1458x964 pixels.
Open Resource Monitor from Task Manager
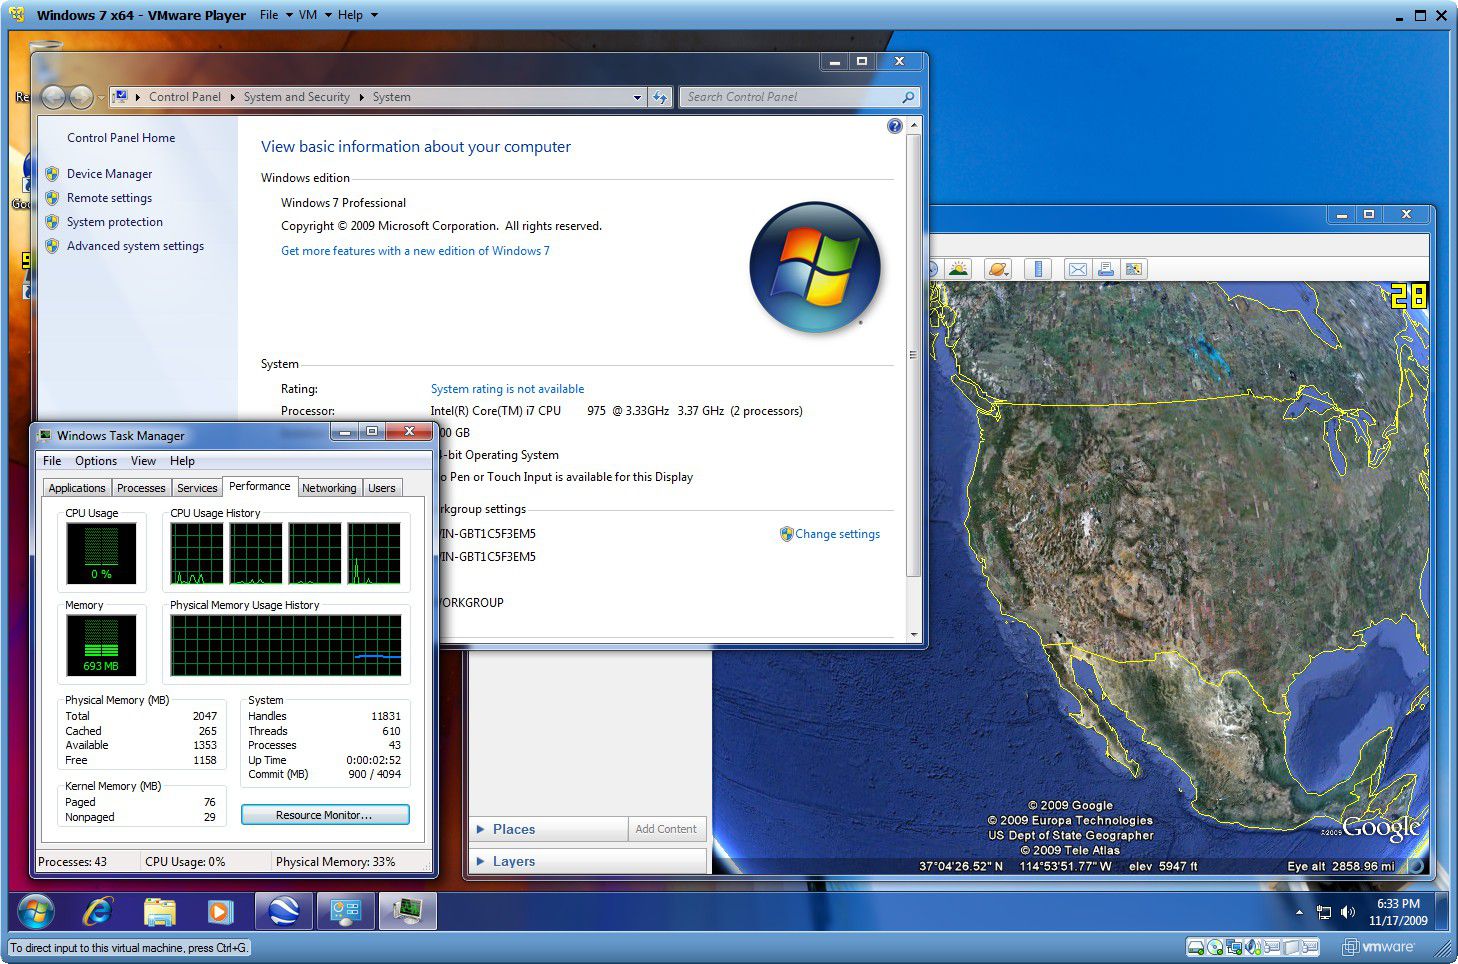[325, 815]
